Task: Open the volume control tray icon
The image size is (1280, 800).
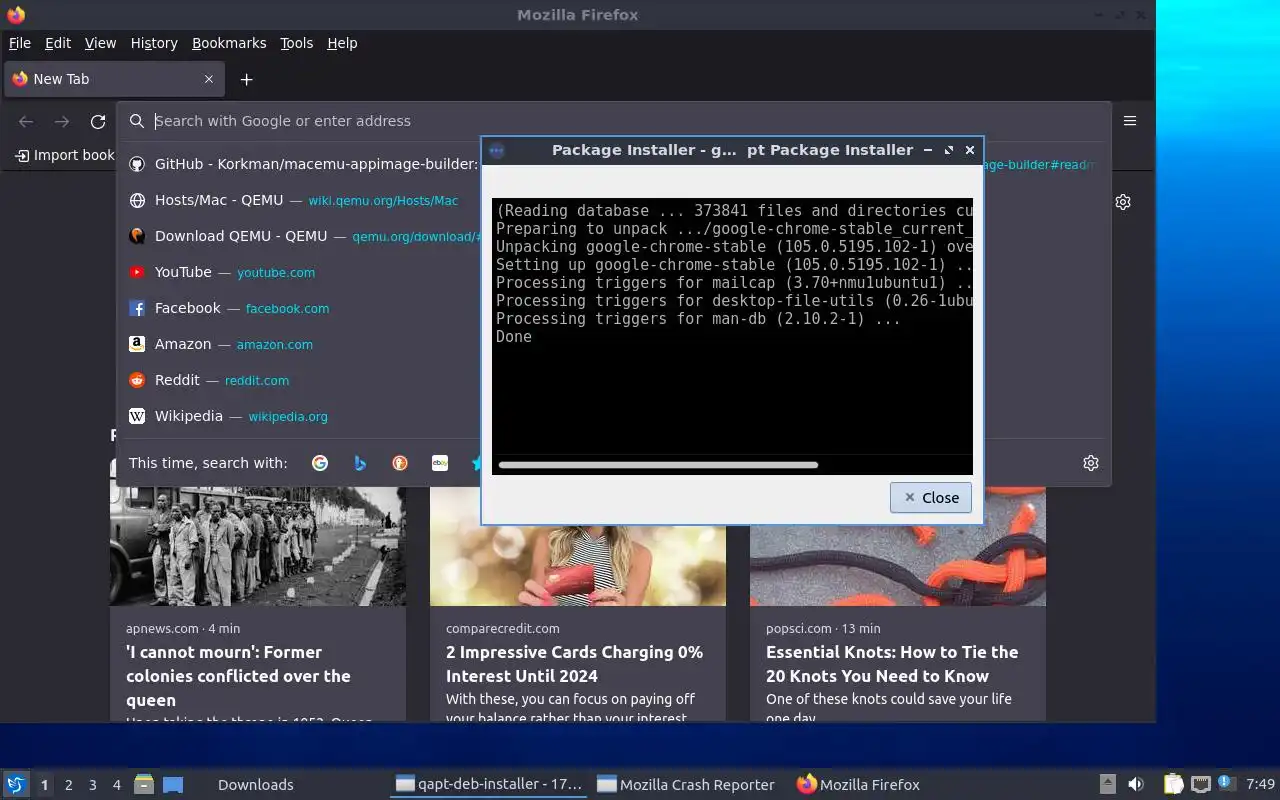Action: pos(1136,784)
